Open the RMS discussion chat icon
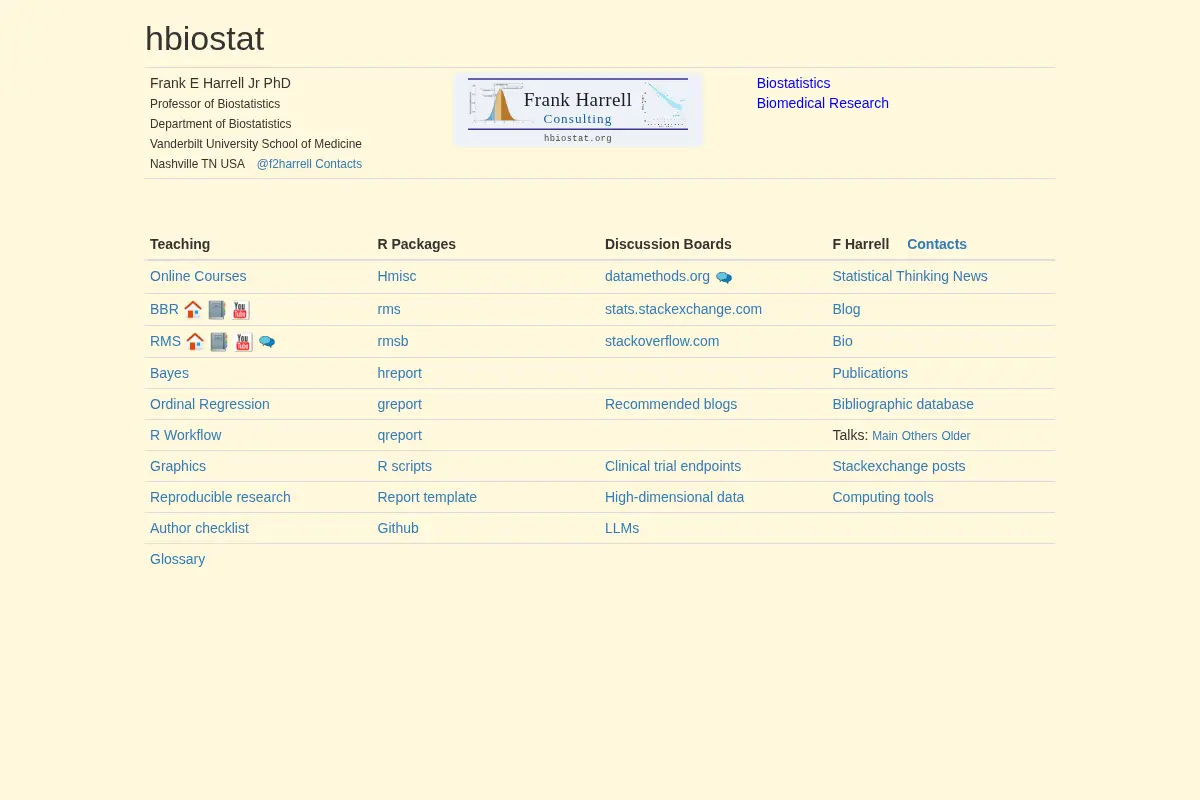The width and height of the screenshot is (1200, 800). click(x=267, y=342)
